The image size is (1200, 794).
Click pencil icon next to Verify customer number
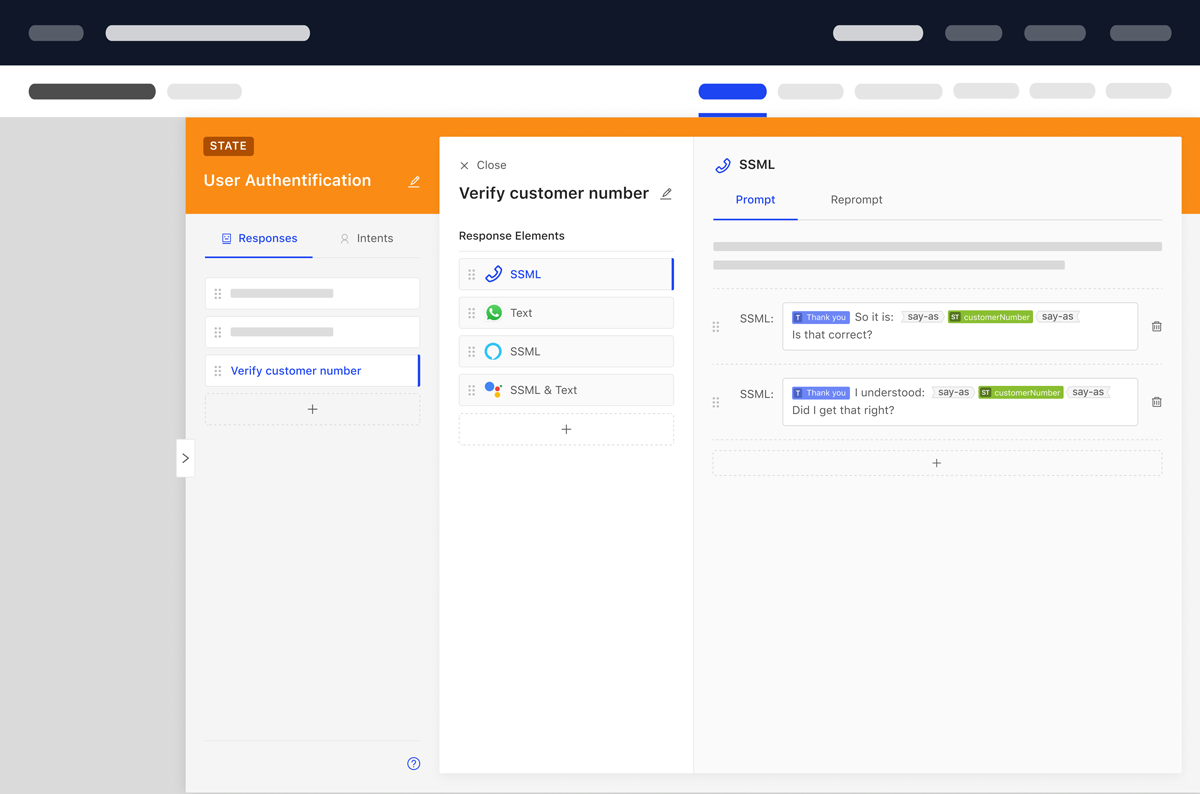click(666, 193)
